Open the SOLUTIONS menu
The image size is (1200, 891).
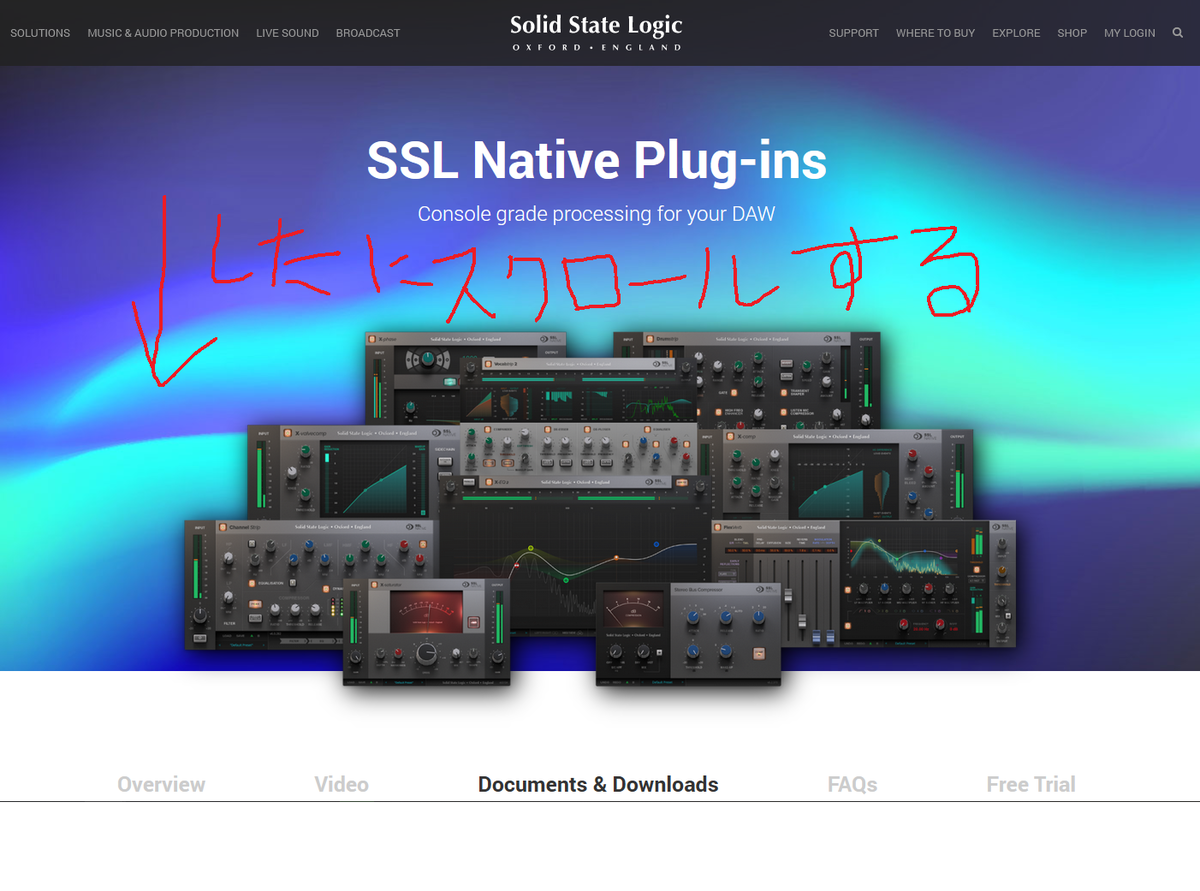(40, 32)
